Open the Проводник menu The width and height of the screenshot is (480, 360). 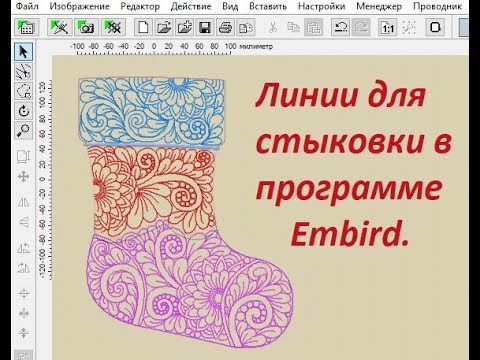pos(437,6)
